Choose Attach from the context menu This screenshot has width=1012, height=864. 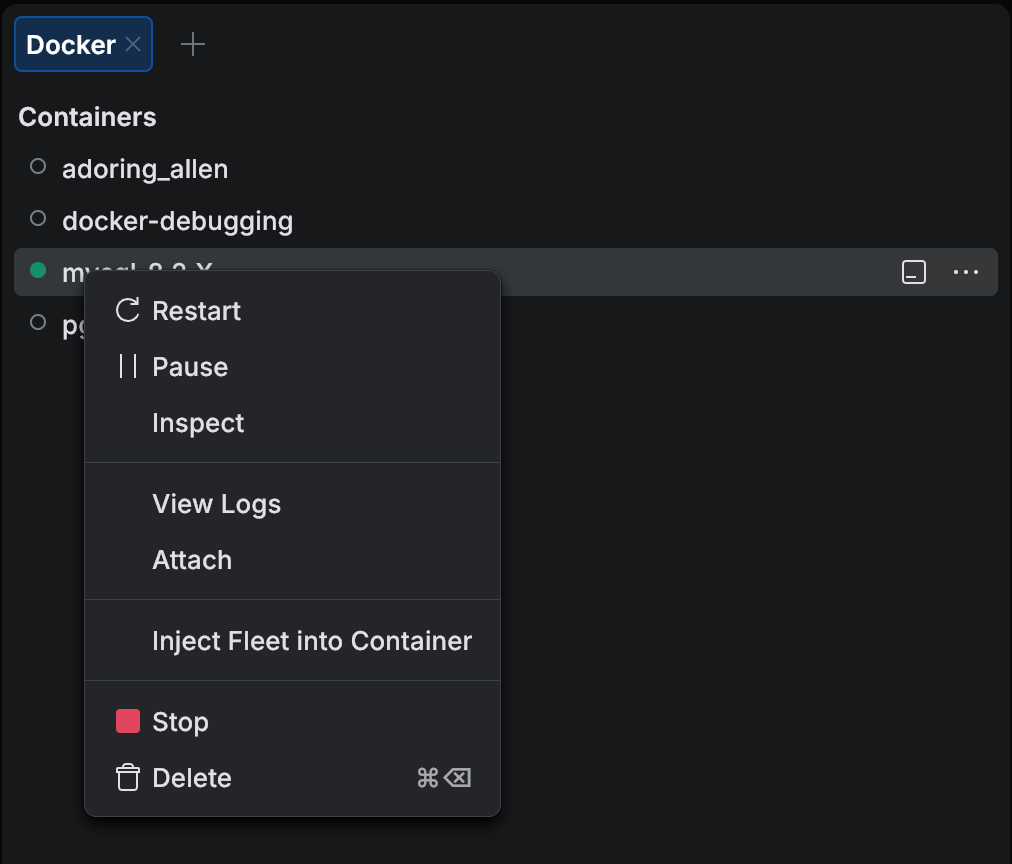coord(192,560)
